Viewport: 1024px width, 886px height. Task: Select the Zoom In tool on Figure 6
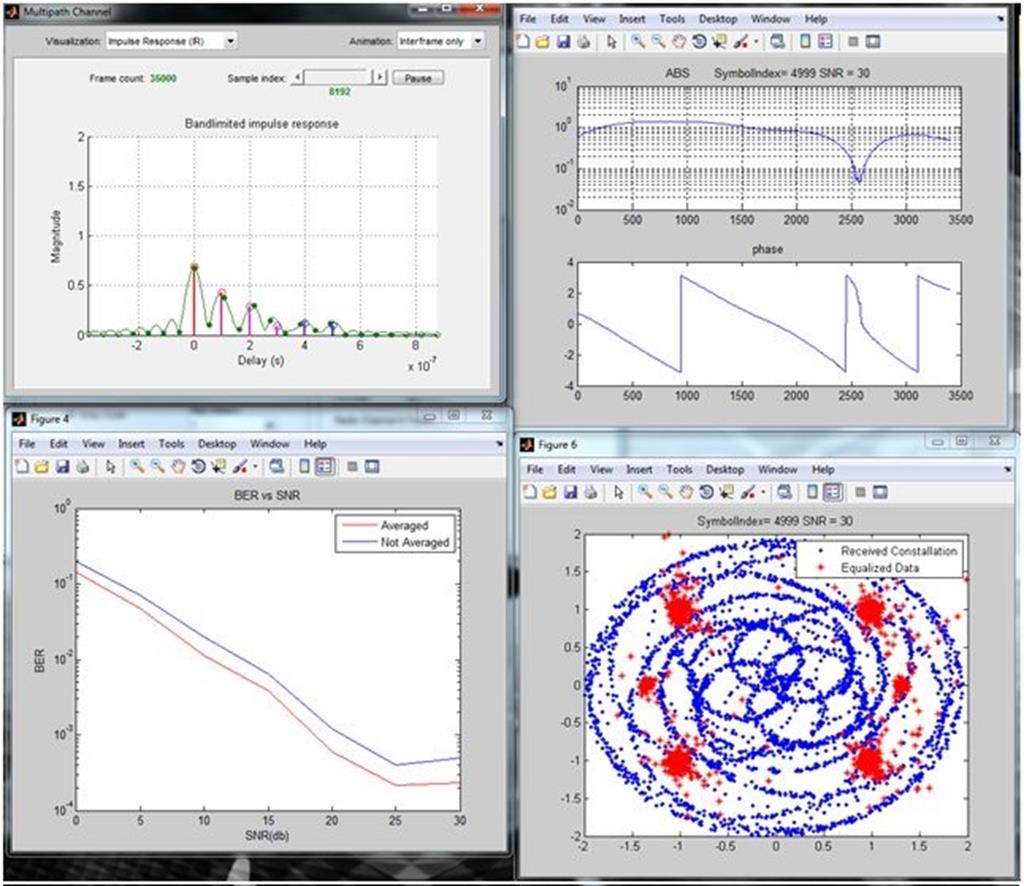tap(644, 491)
